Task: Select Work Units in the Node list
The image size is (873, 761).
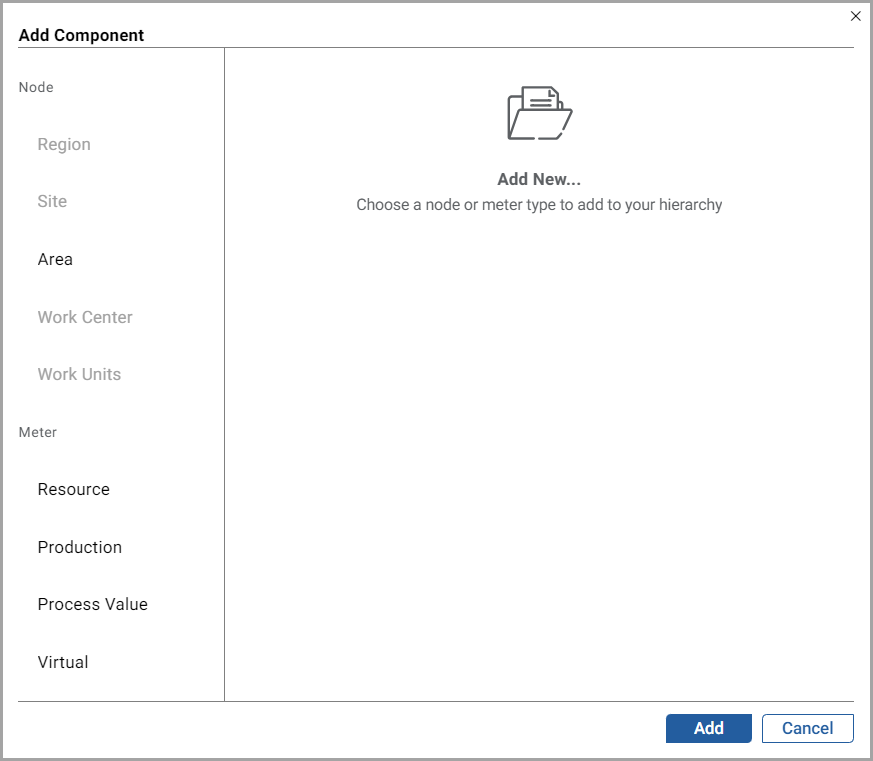Action: tap(79, 374)
